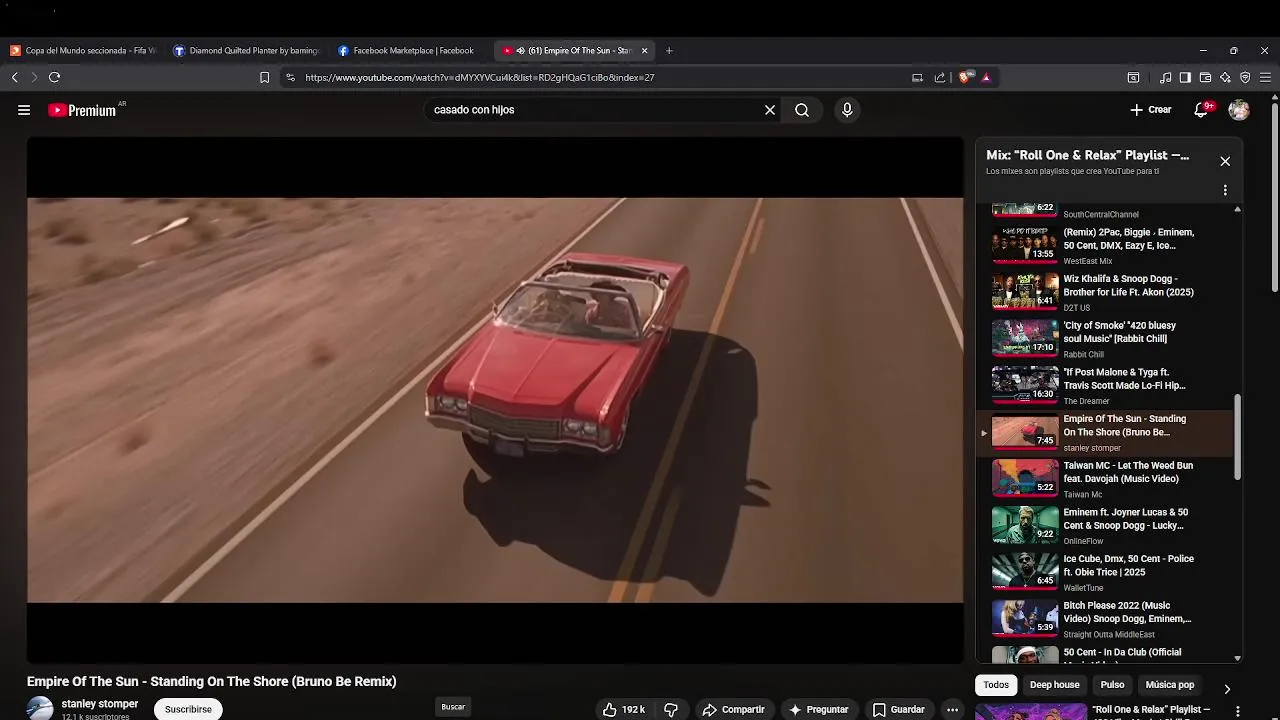
Task: Play Taiwan MC Let The Weed Bun
Action: (x=1105, y=479)
